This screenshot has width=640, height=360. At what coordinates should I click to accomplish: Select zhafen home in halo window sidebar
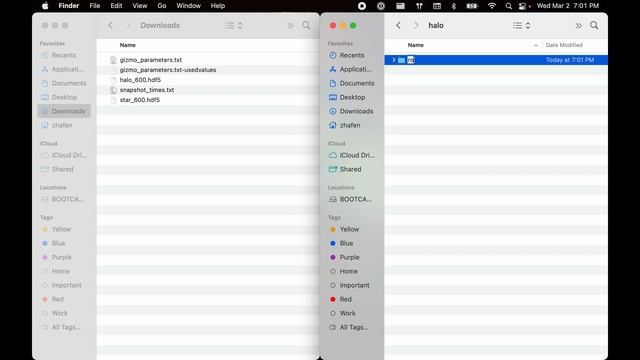344,125
